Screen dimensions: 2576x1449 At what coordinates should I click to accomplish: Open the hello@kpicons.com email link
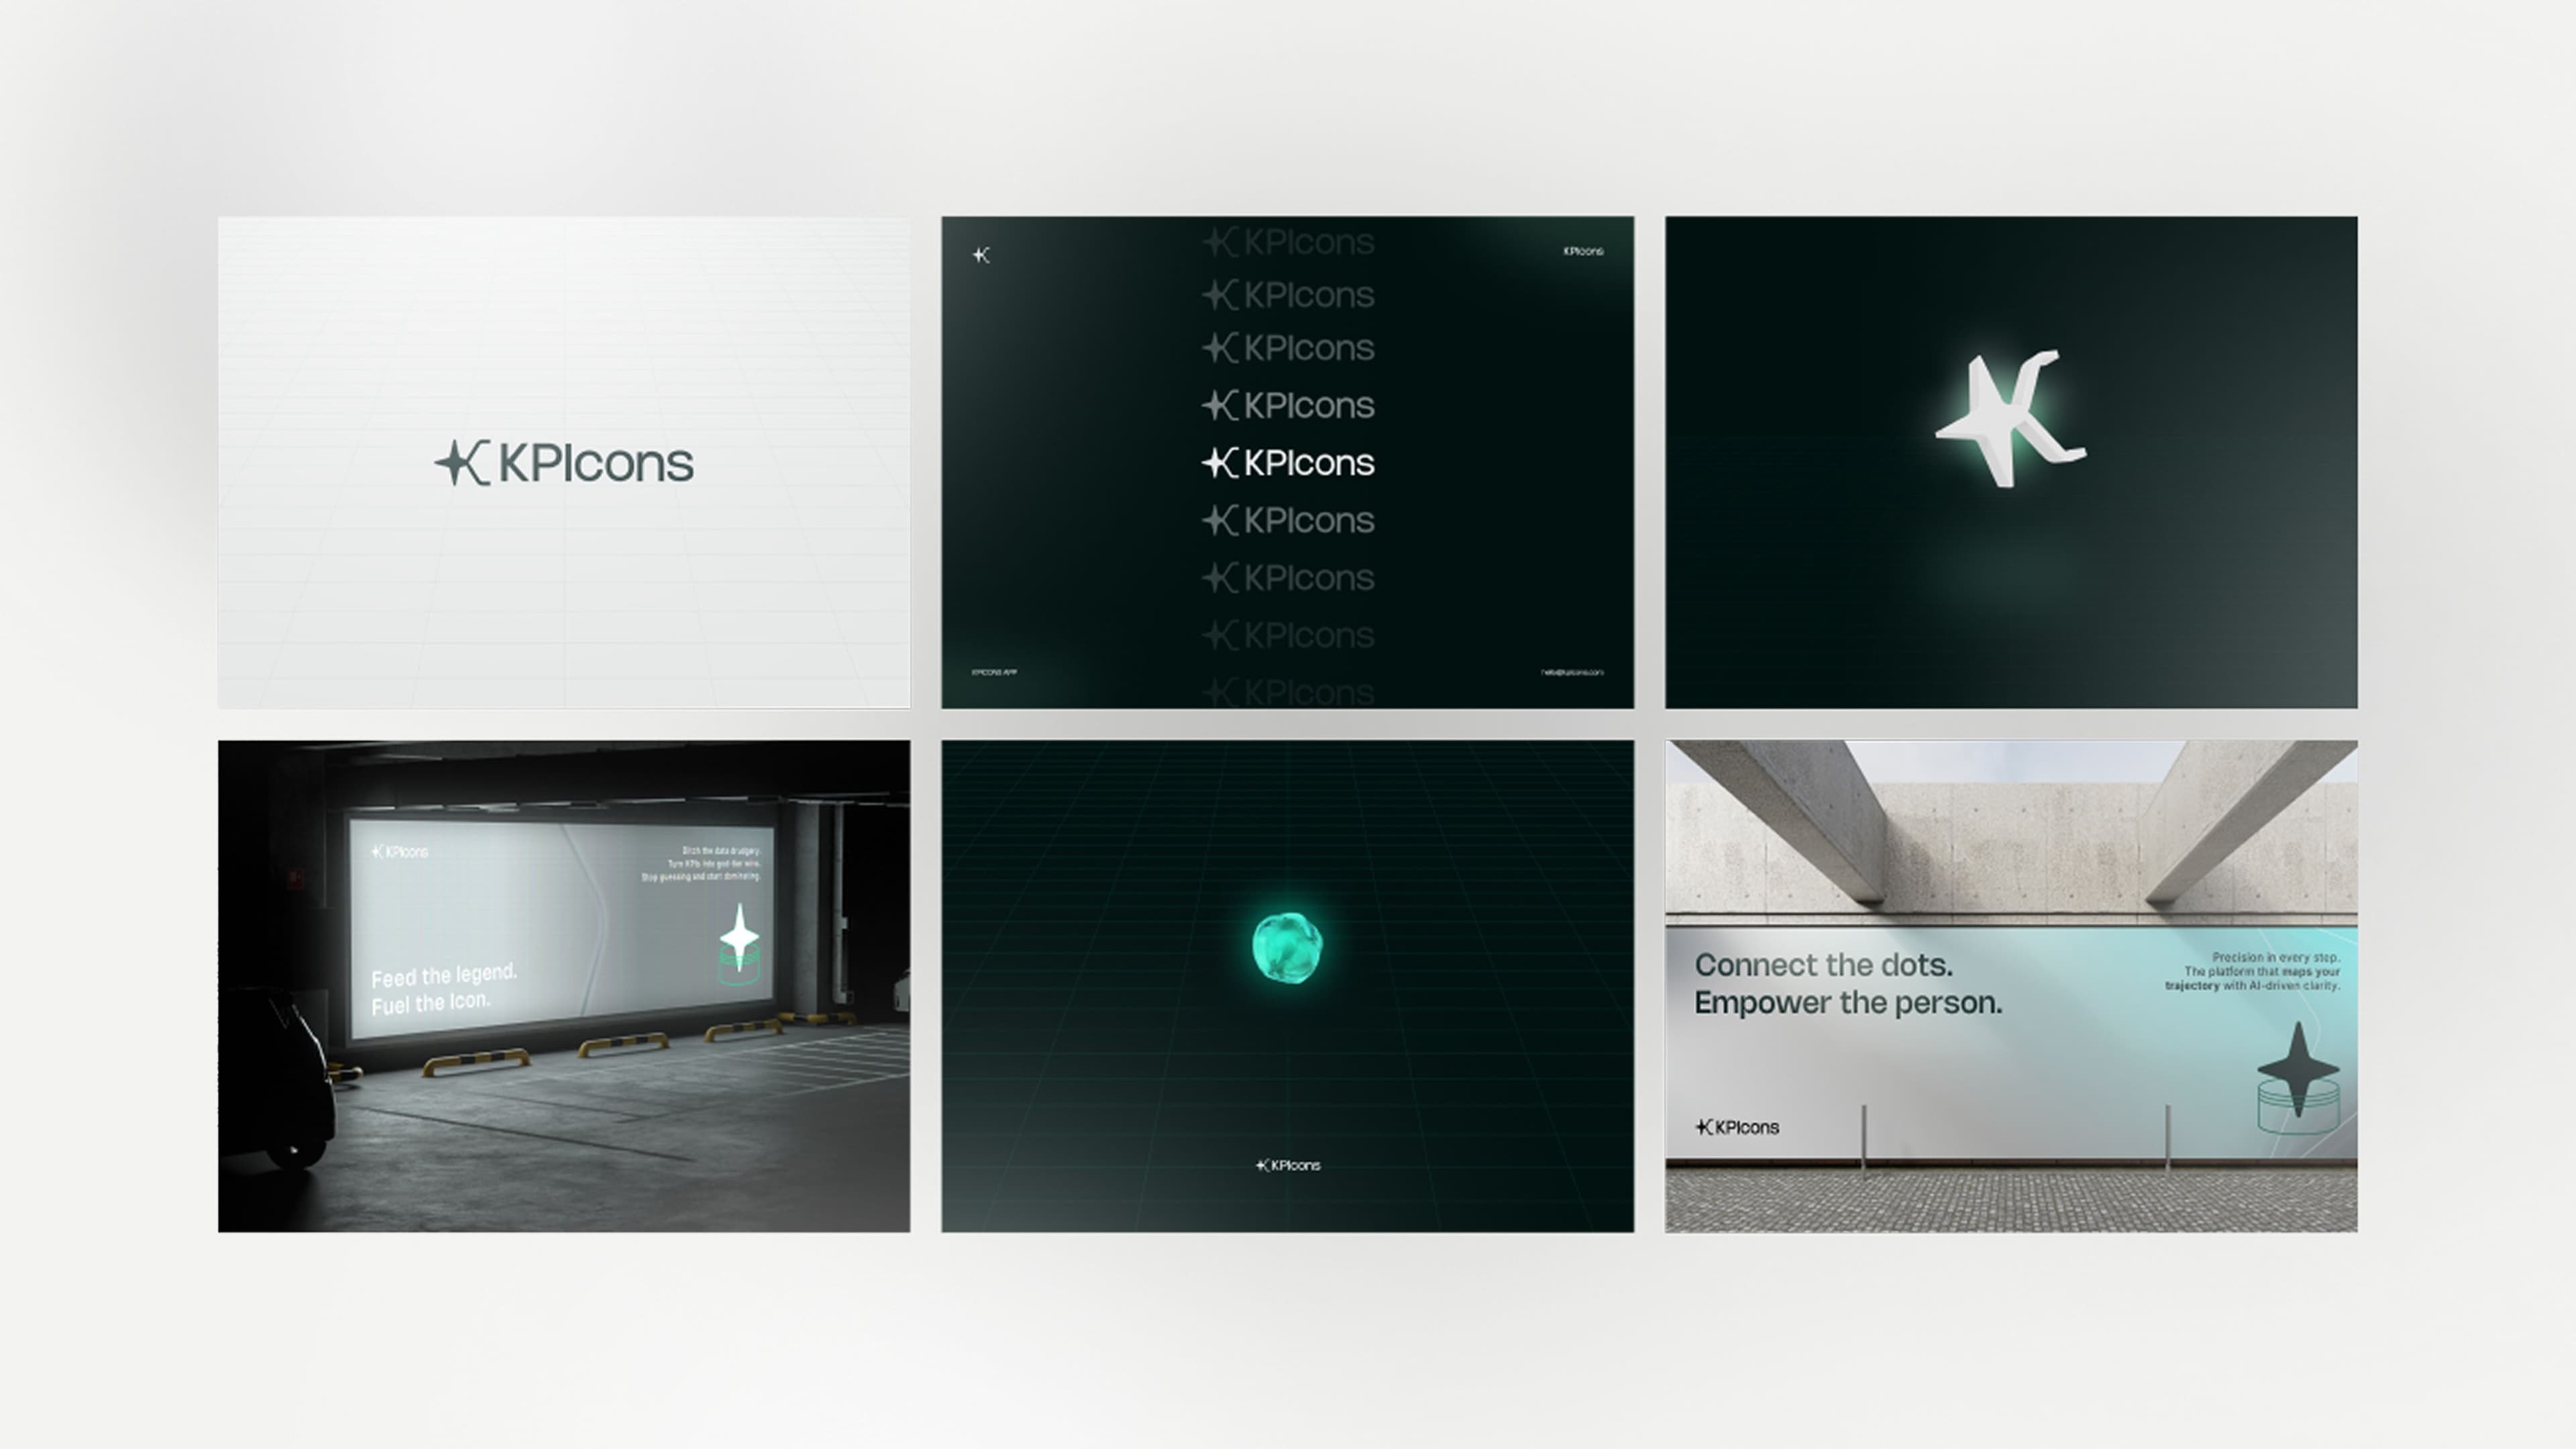1572,672
